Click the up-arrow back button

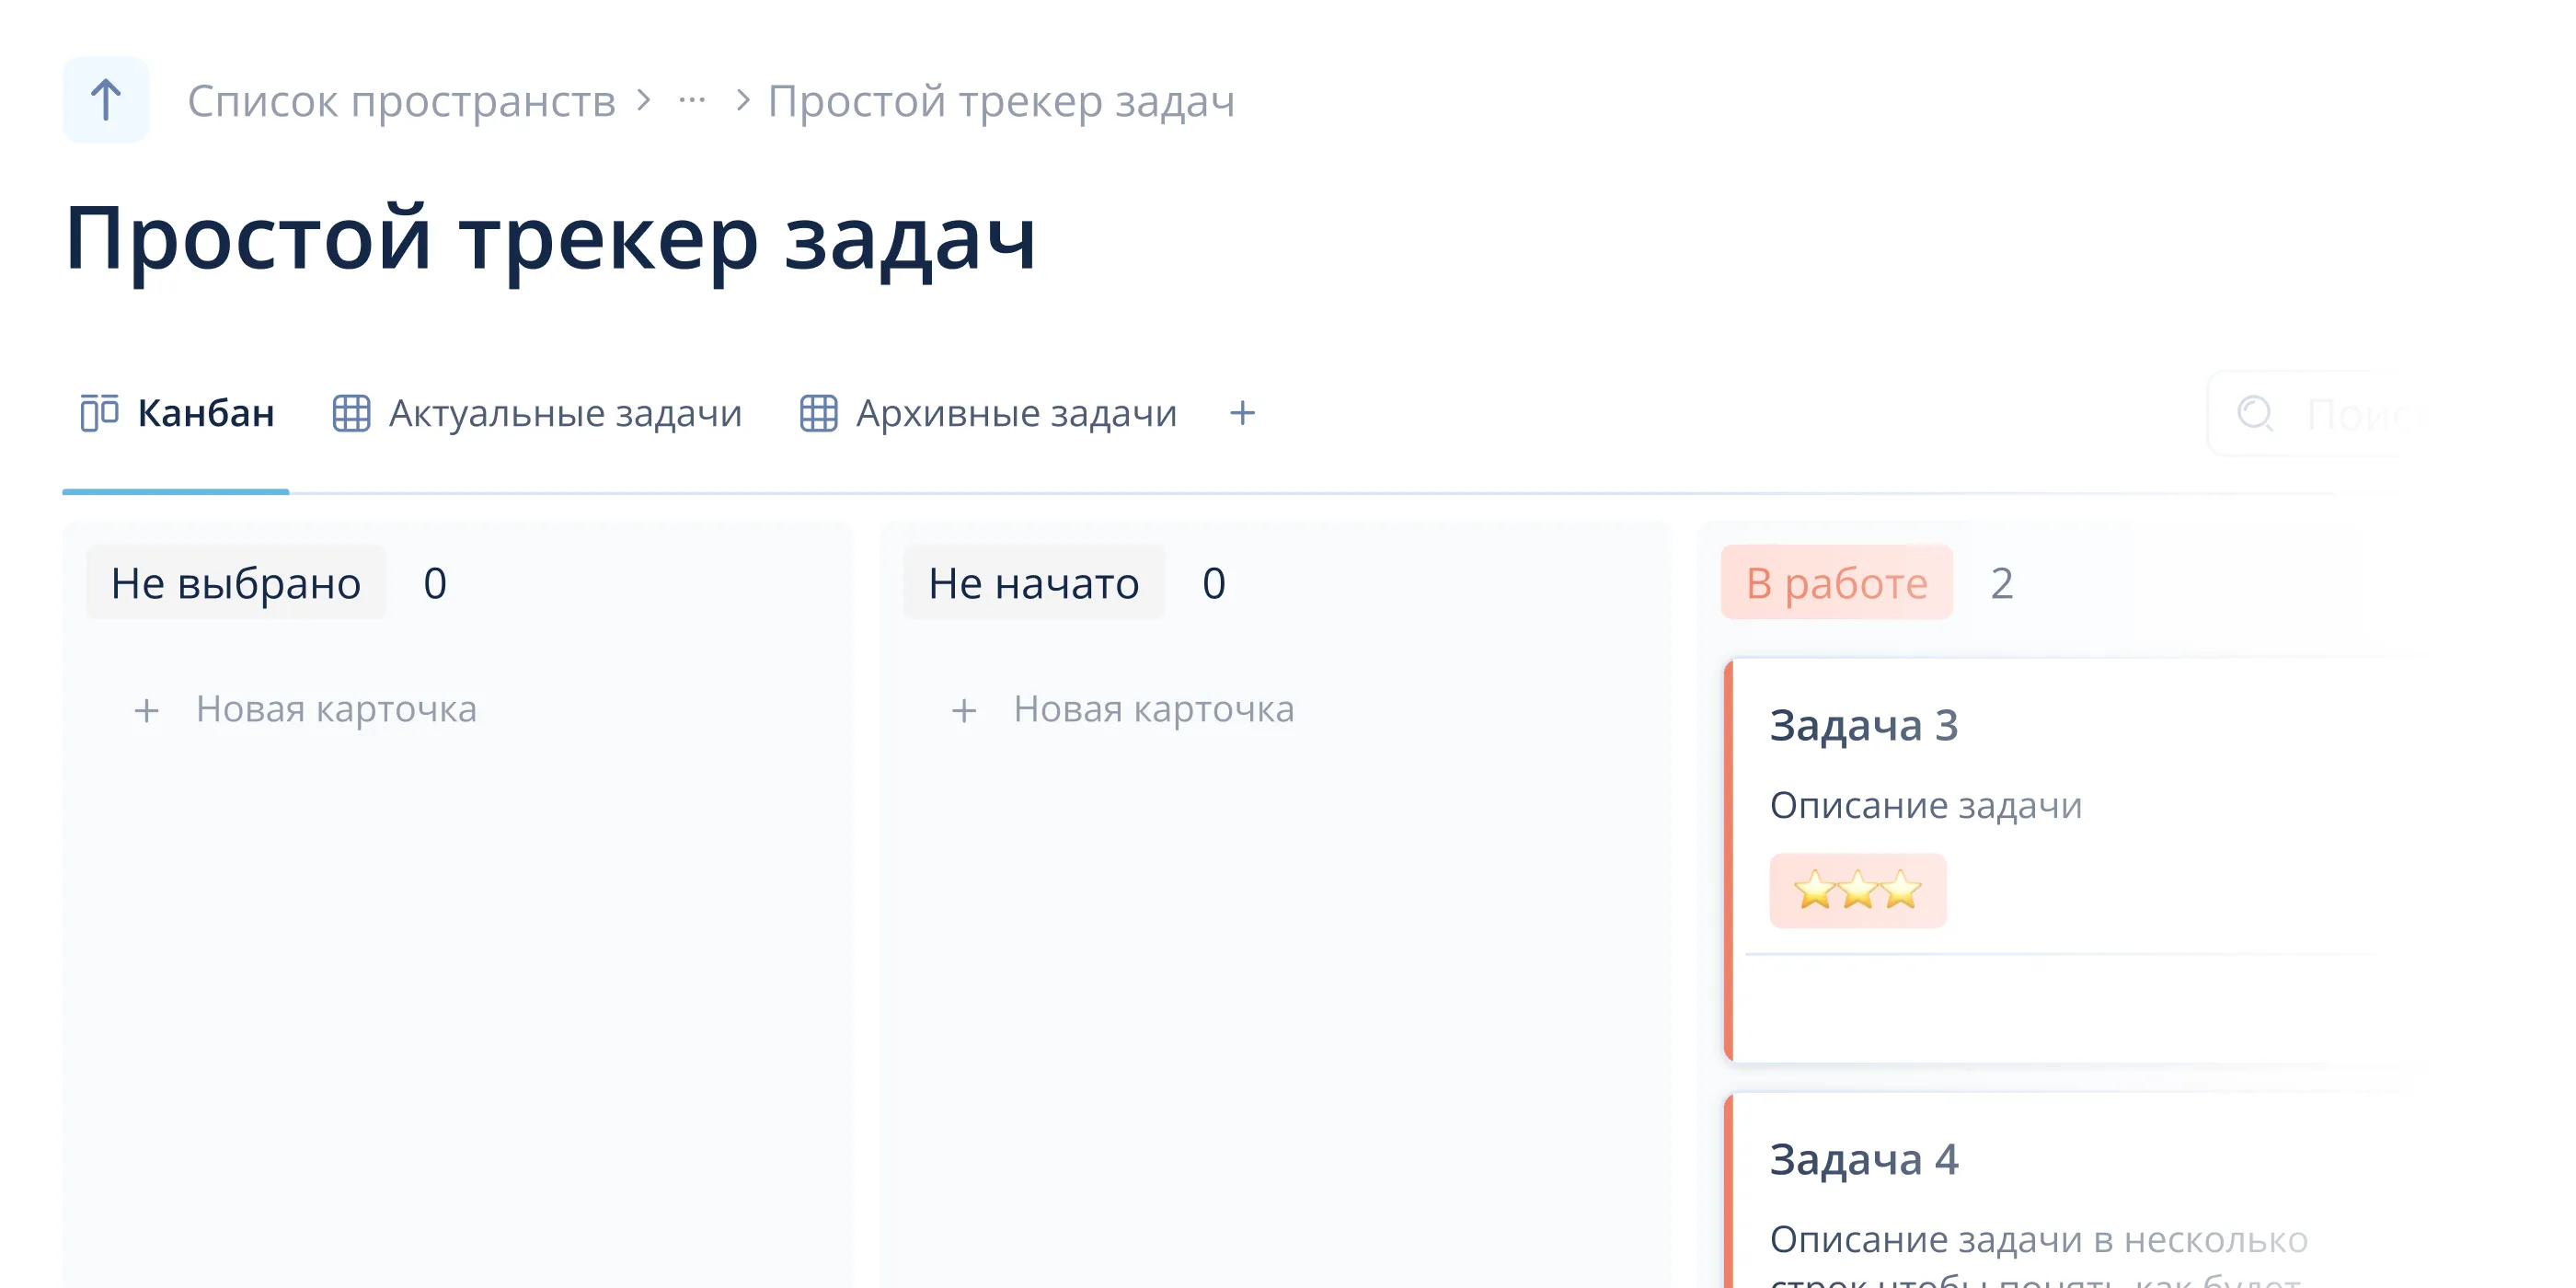[105, 100]
